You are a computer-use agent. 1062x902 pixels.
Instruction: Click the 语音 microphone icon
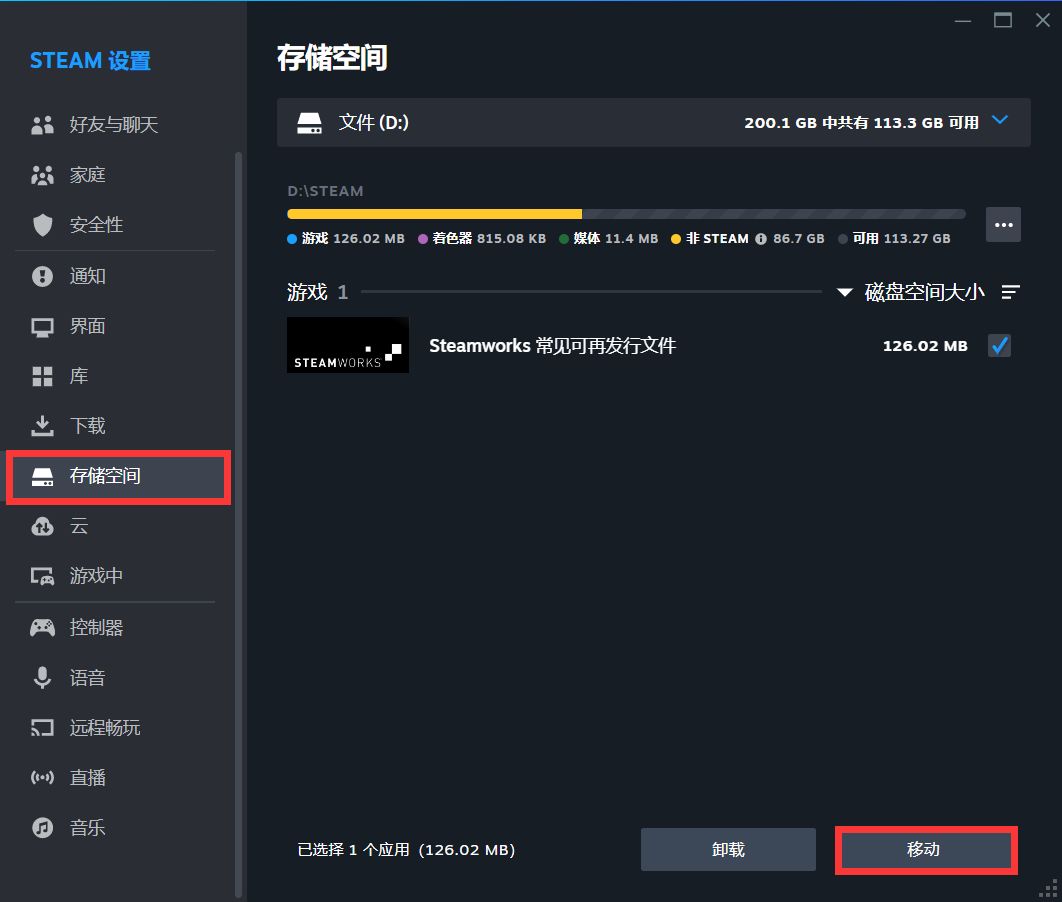(42, 677)
